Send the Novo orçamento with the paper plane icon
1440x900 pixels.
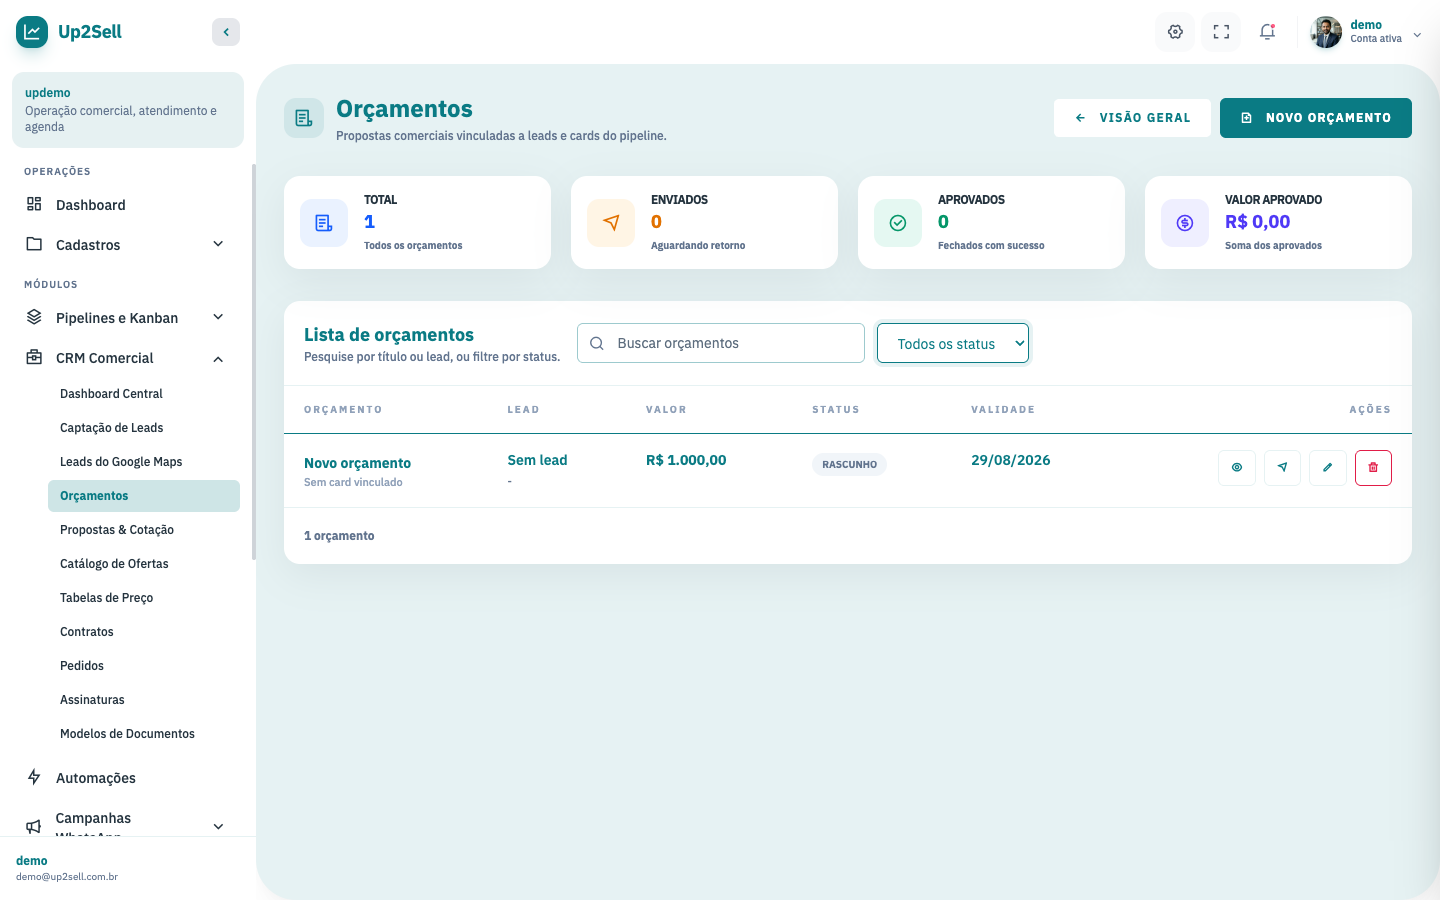click(x=1282, y=467)
